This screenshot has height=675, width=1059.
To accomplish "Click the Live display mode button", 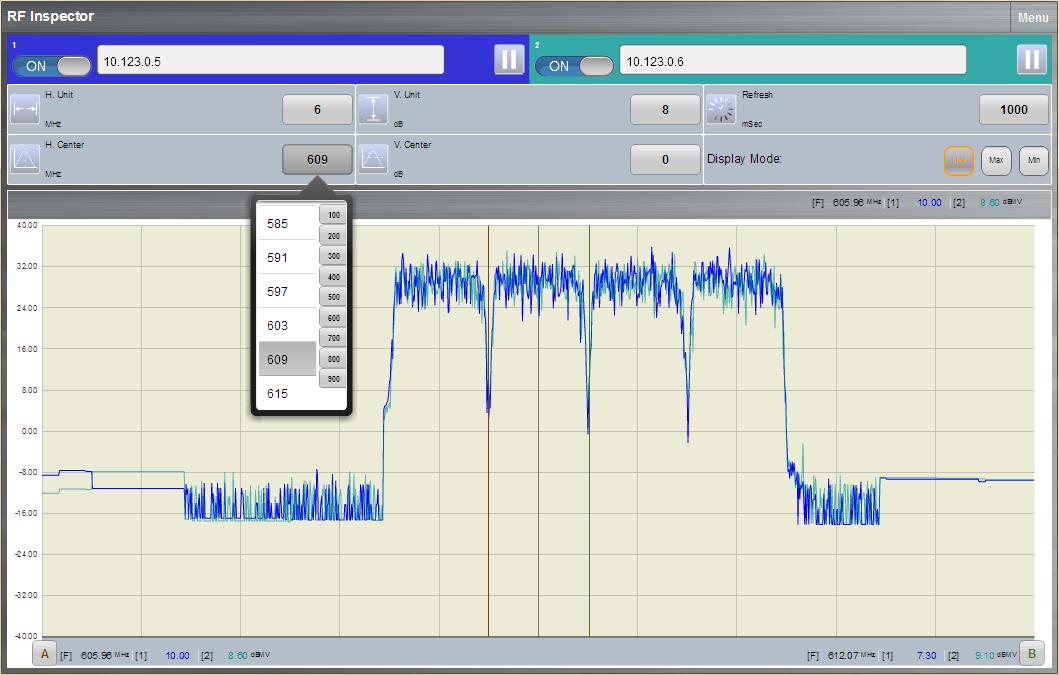I will pos(958,160).
